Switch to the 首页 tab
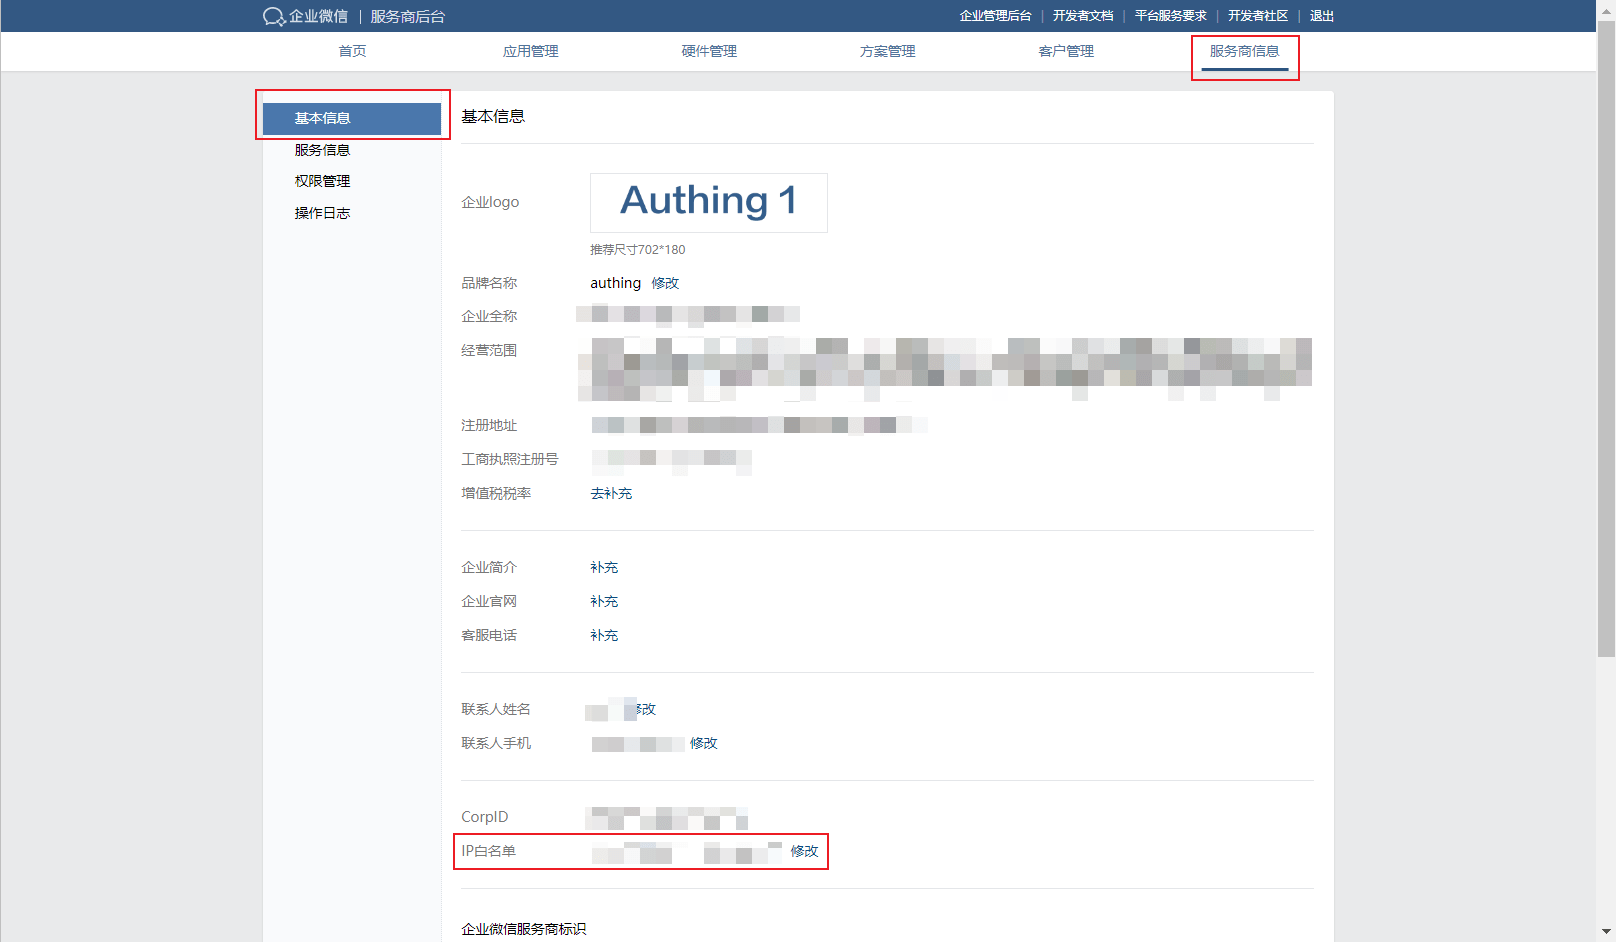 [x=351, y=51]
